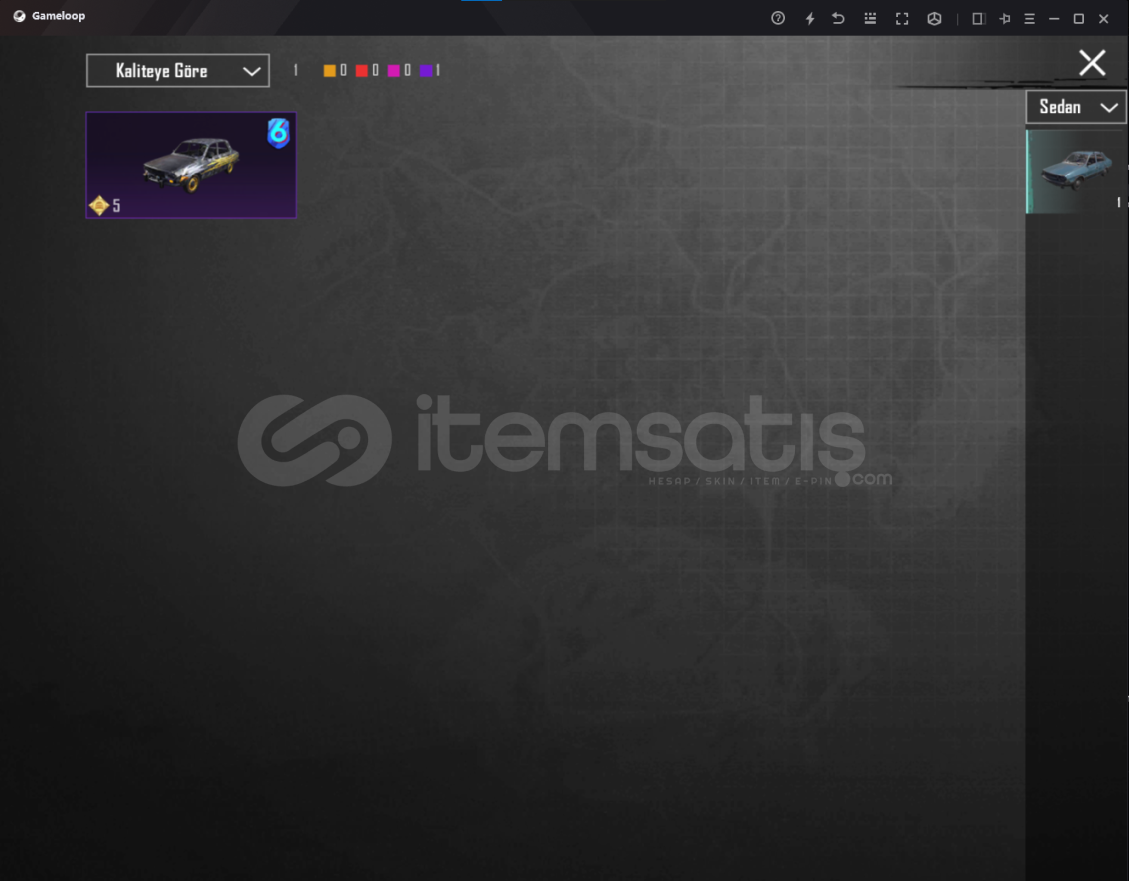Click the orange quality color indicator
1129x881 pixels.
click(x=330, y=71)
